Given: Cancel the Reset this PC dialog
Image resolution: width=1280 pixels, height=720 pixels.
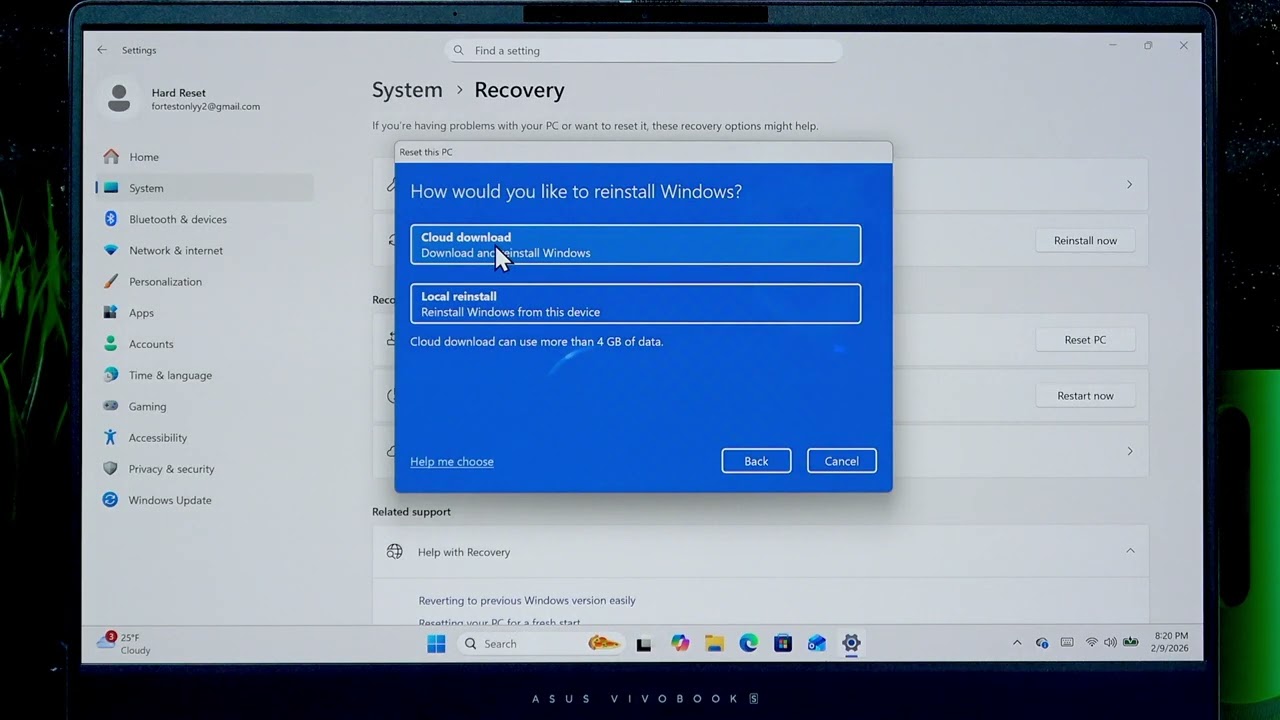Looking at the screenshot, I should [841, 461].
